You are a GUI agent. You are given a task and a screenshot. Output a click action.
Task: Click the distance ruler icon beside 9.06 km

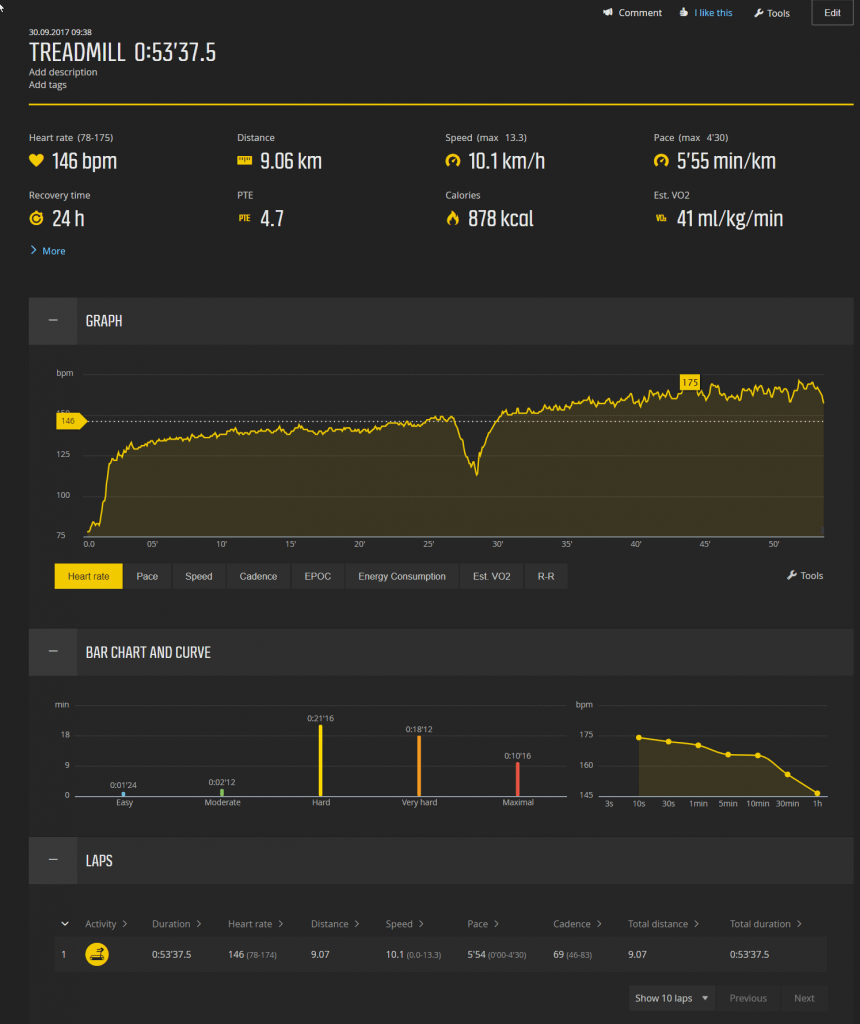244,161
